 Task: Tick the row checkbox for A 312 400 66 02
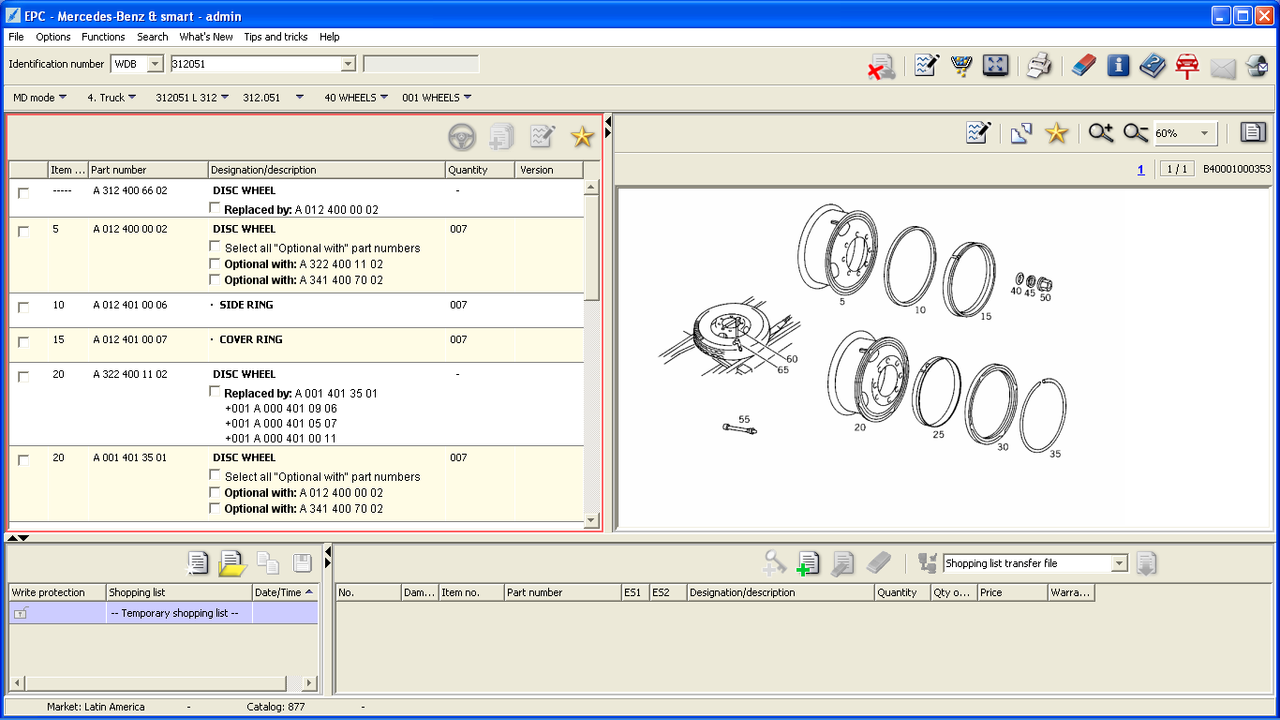[x=23, y=193]
